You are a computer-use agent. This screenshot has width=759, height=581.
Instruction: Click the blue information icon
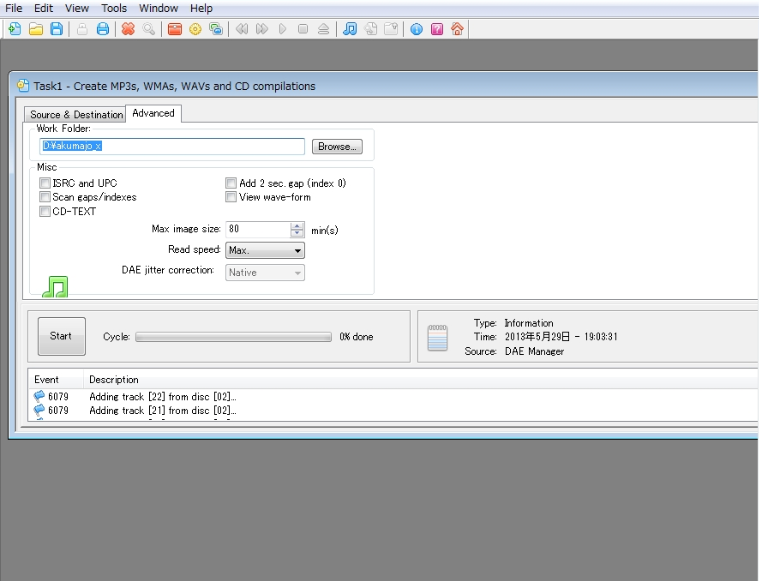416,29
